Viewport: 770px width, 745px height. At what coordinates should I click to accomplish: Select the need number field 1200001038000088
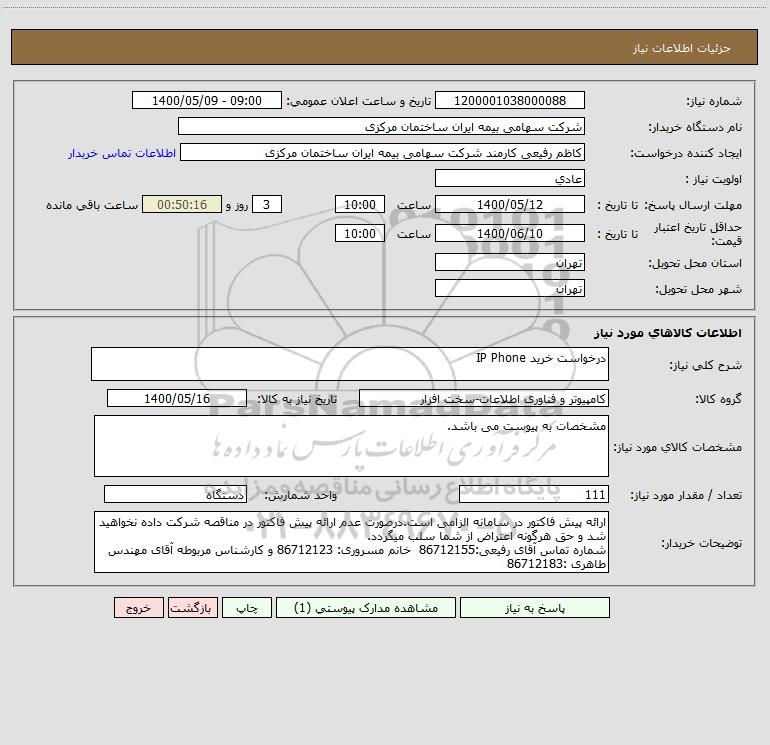(510, 100)
